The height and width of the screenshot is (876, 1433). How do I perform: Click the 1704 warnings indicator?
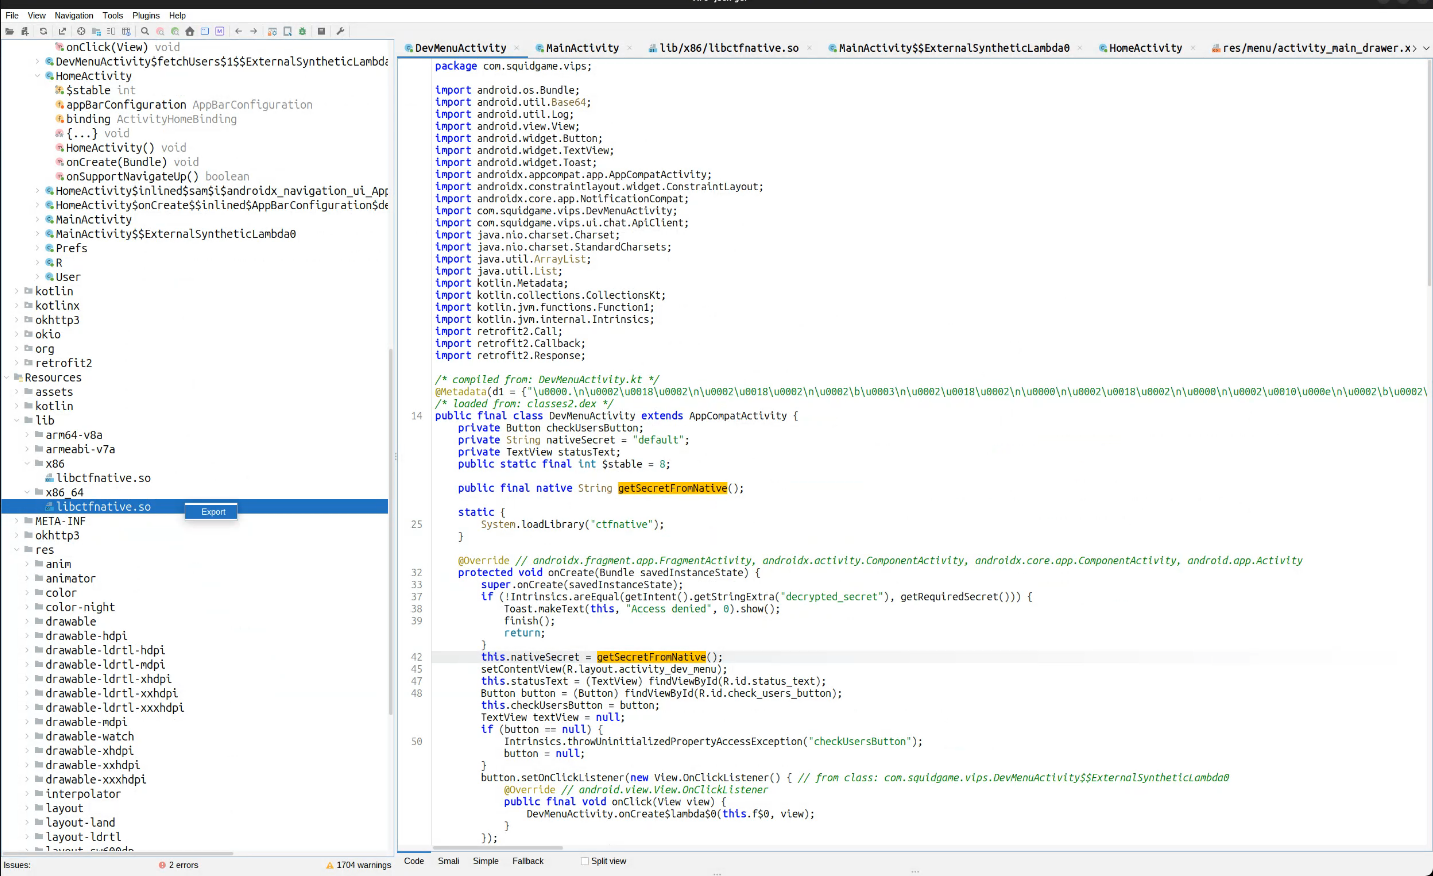coord(358,865)
